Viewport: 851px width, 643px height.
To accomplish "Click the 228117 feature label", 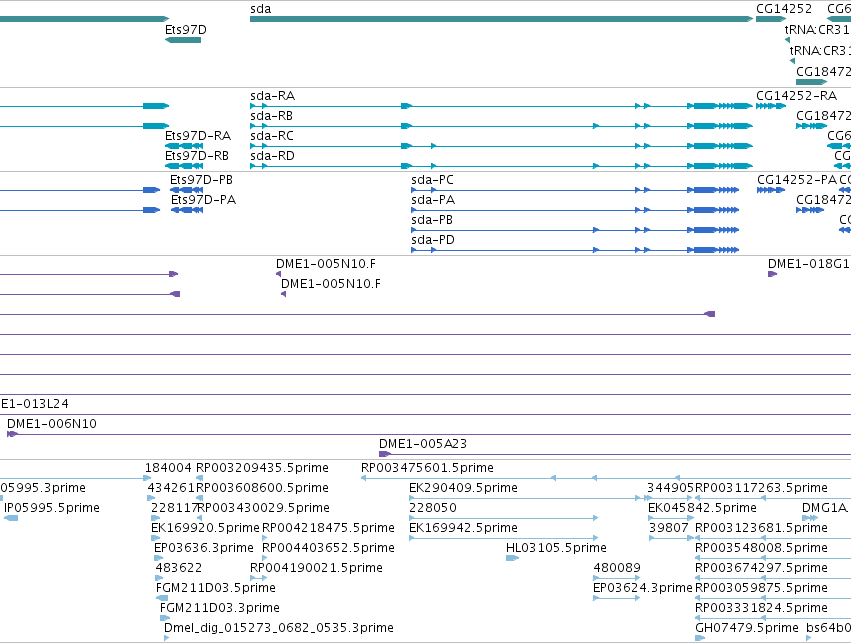I will [x=173, y=508].
